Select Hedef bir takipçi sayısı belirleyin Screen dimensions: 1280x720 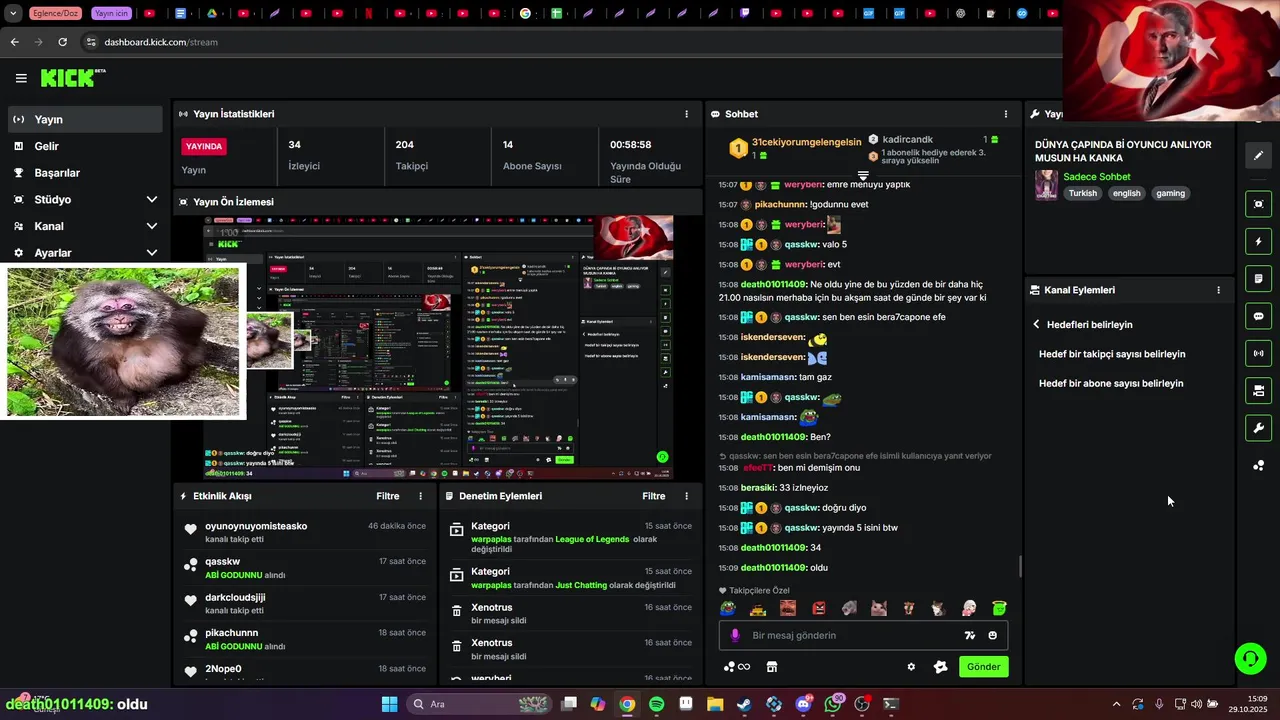(x=1112, y=354)
